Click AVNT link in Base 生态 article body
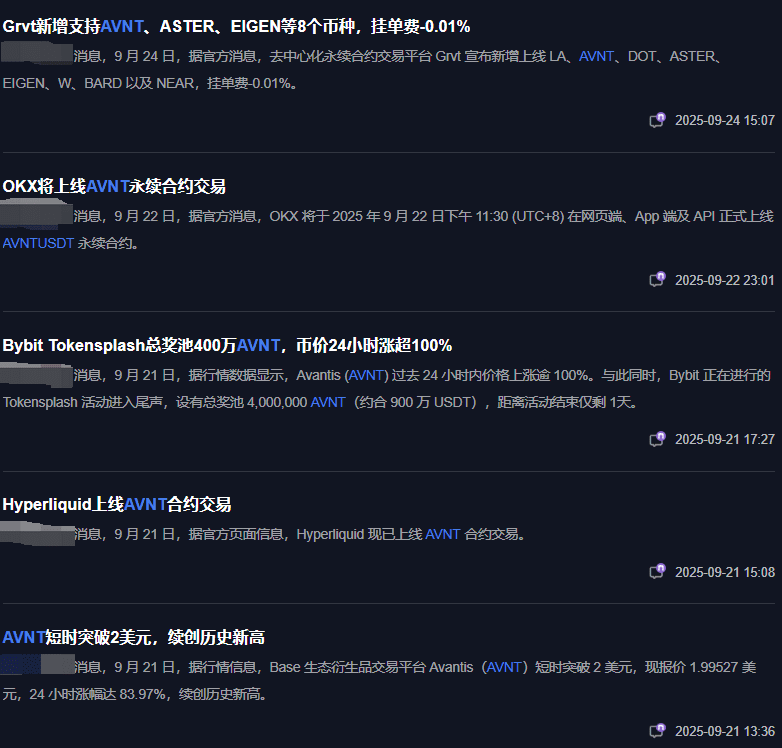This screenshot has width=782, height=748. click(504, 667)
